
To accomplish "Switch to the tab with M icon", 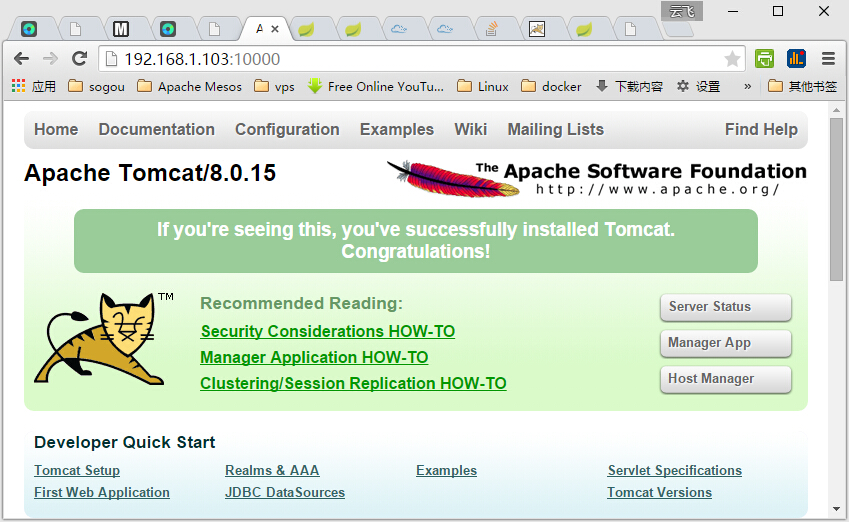I will [x=121, y=29].
